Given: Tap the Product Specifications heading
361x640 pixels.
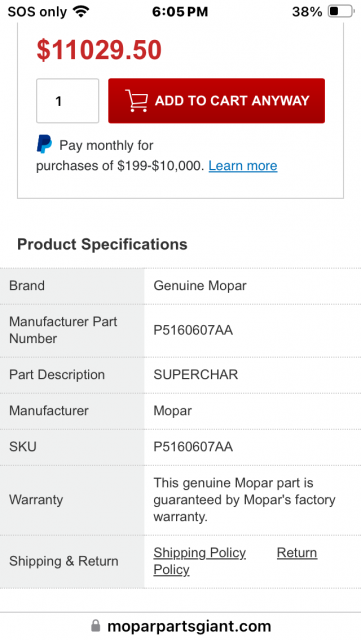Looking at the screenshot, I should (x=102, y=244).
